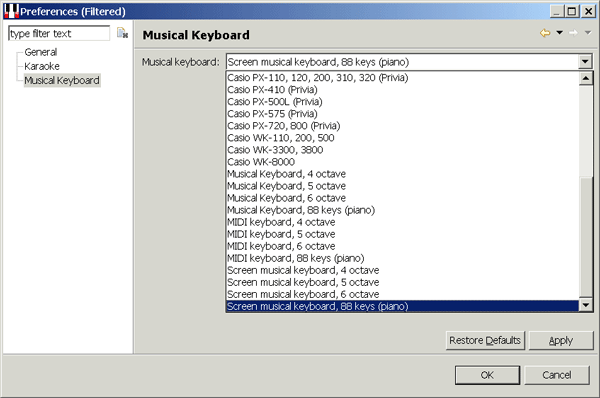Maximize the Preferences window

coord(572,11)
